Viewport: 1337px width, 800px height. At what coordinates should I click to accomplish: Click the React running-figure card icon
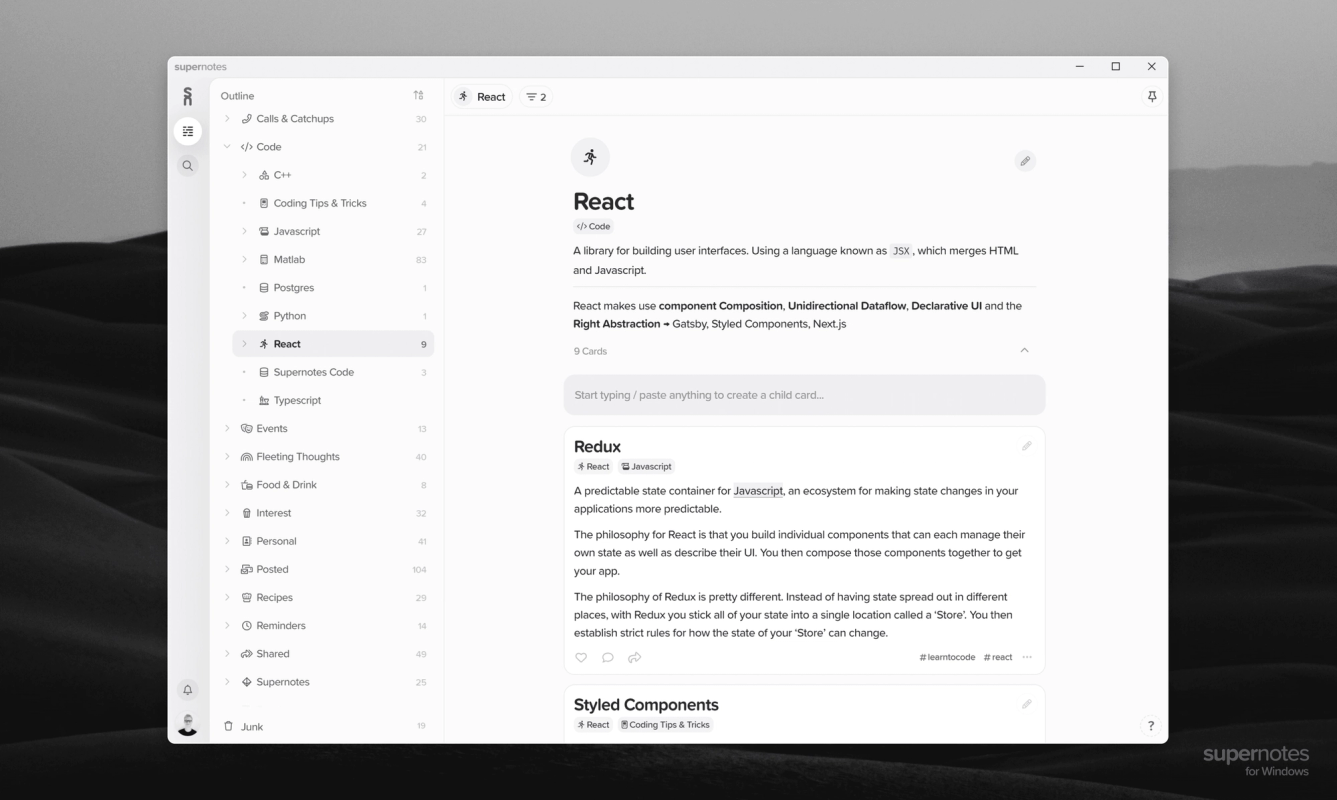590,157
